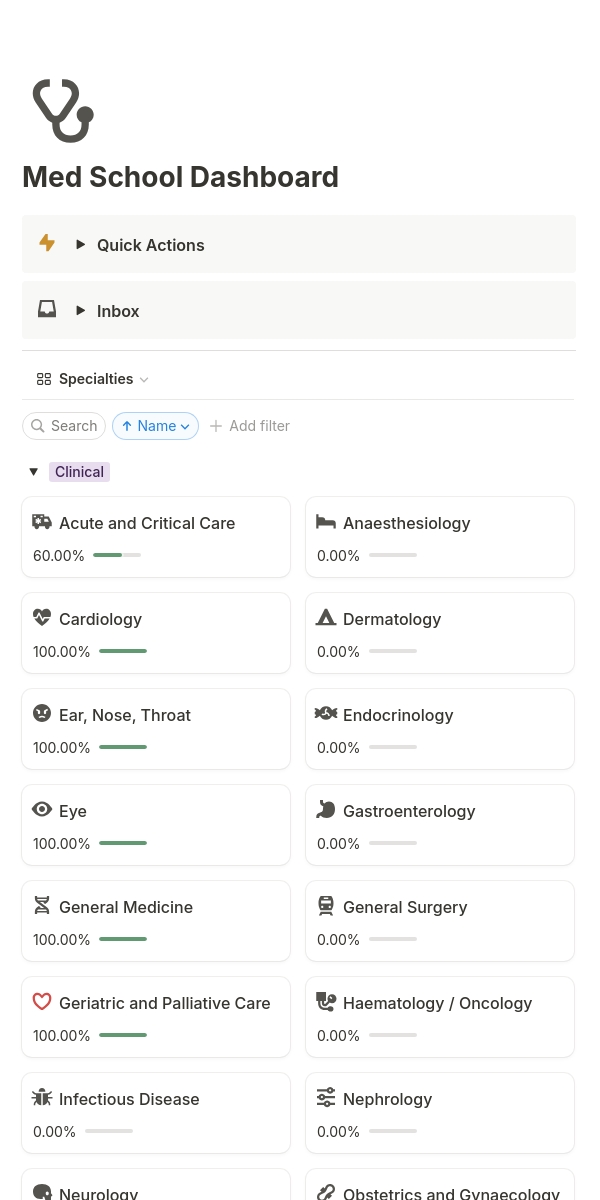Viewport: 600px width, 1200px height.
Task: Click the sliders icon beside Nephrology
Action: 326,1098
